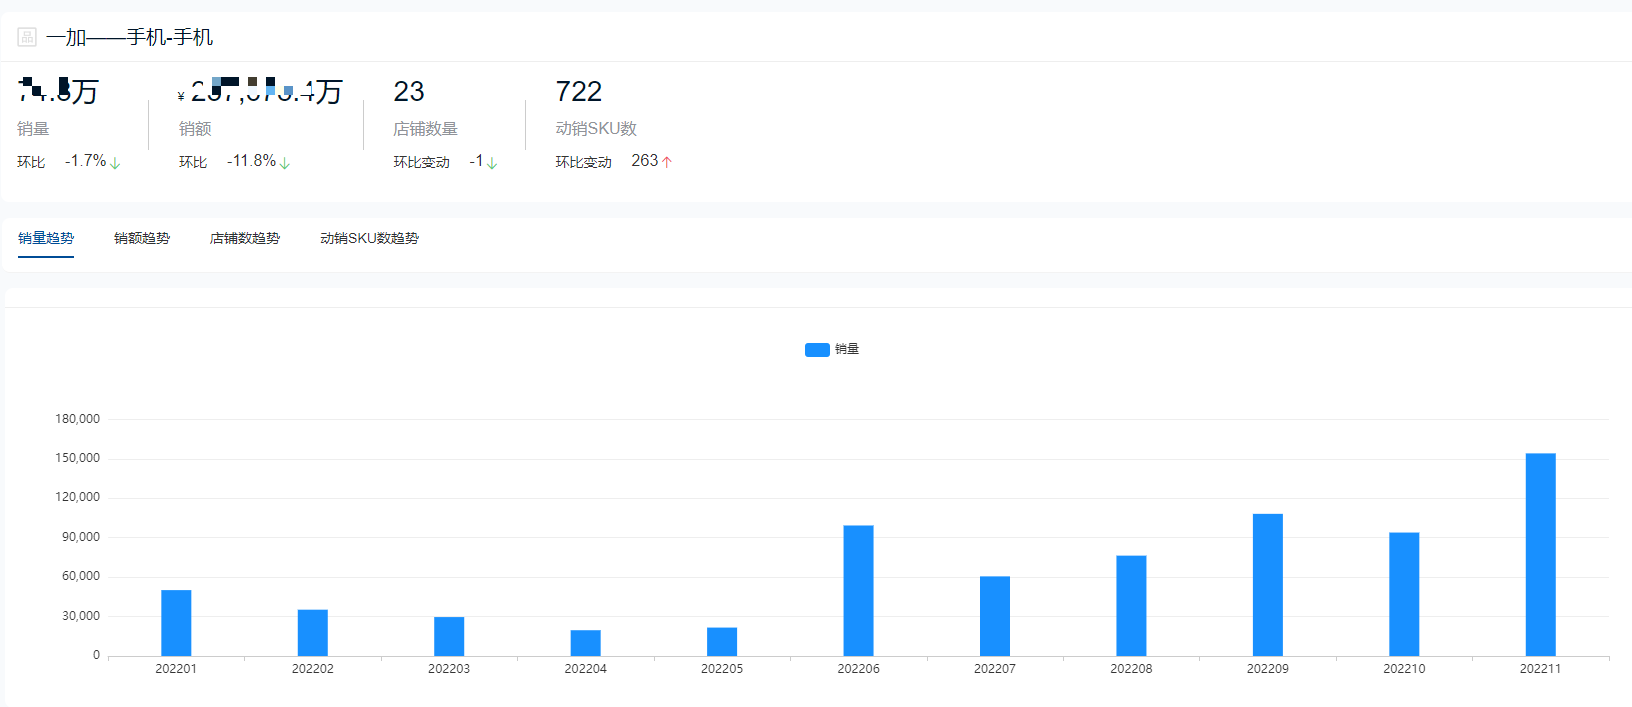Click the 202210 sales bar
This screenshot has height=707, width=1632.
[1404, 594]
